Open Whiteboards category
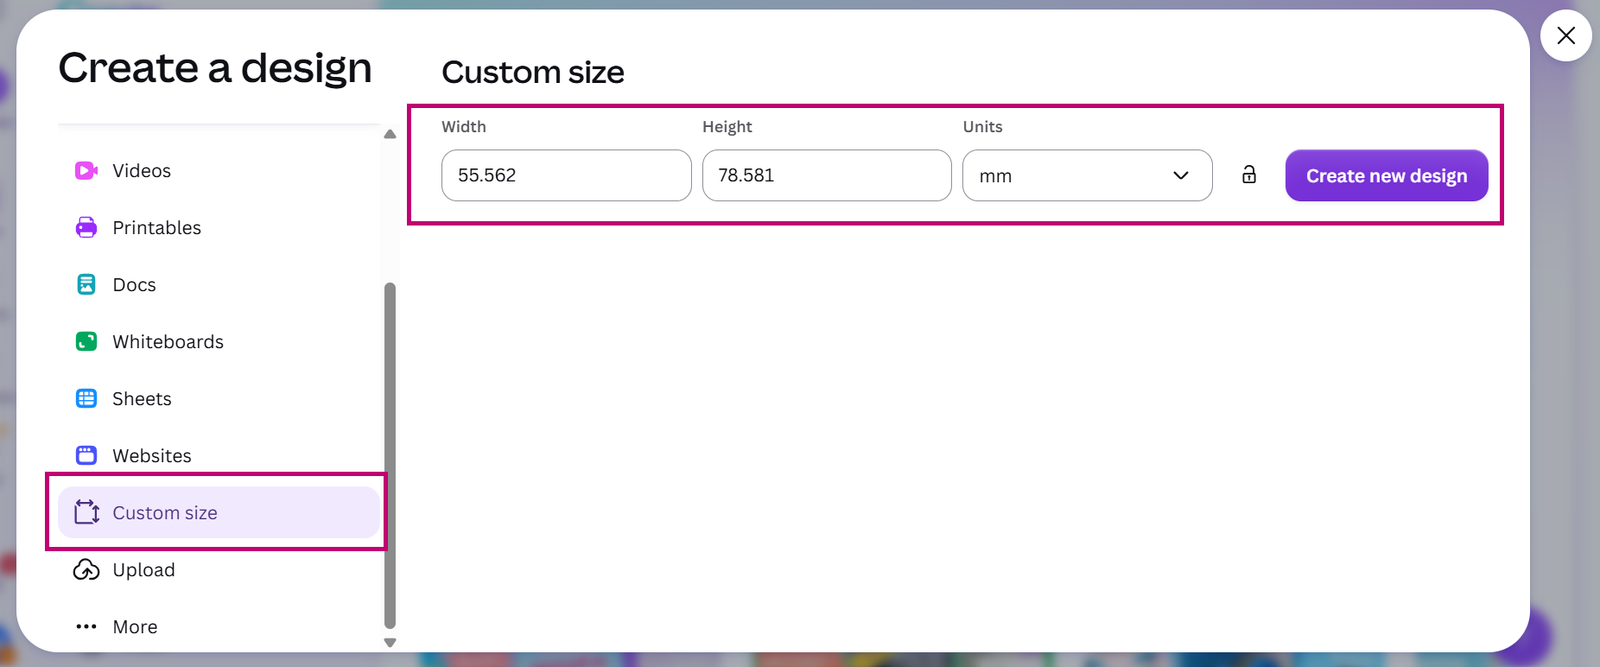Image resolution: width=1600 pixels, height=667 pixels. [x=218, y=342]
